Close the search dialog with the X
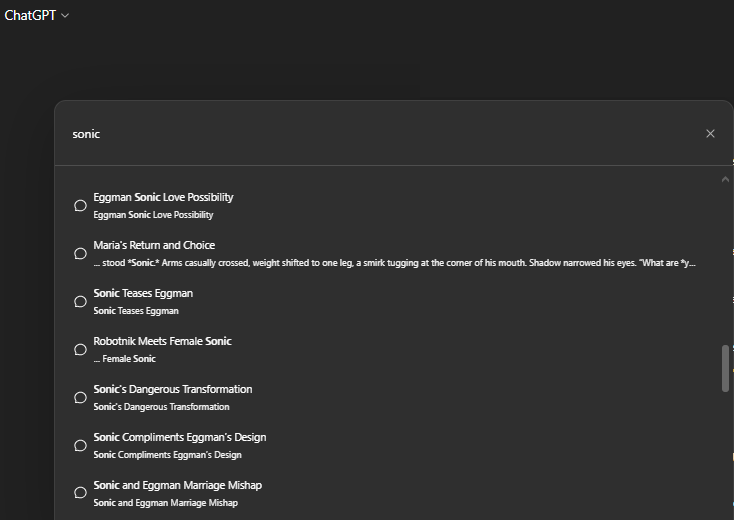Screen dimensions: 734x520 (710, 134)
